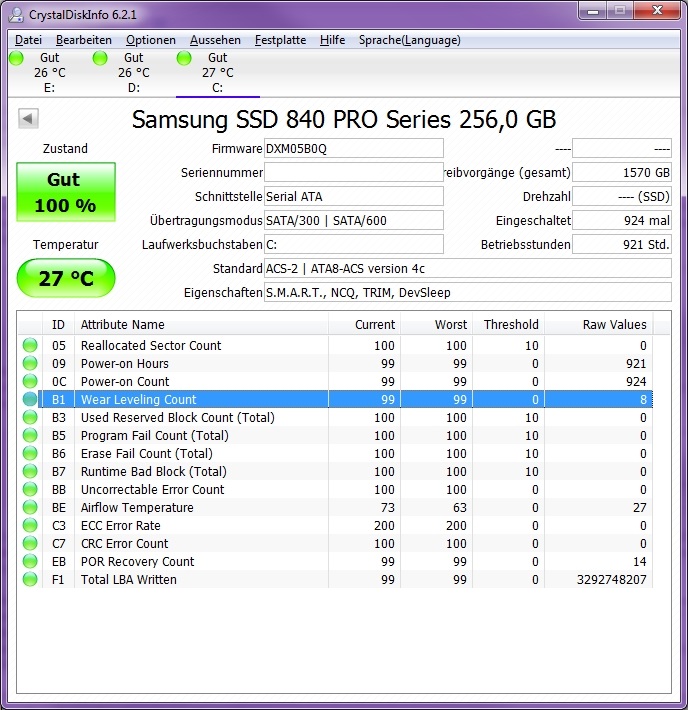The height and width of the screenshot is (710, 688).
Task: Click the Attribute Name column header
Action: coord(202,325)
